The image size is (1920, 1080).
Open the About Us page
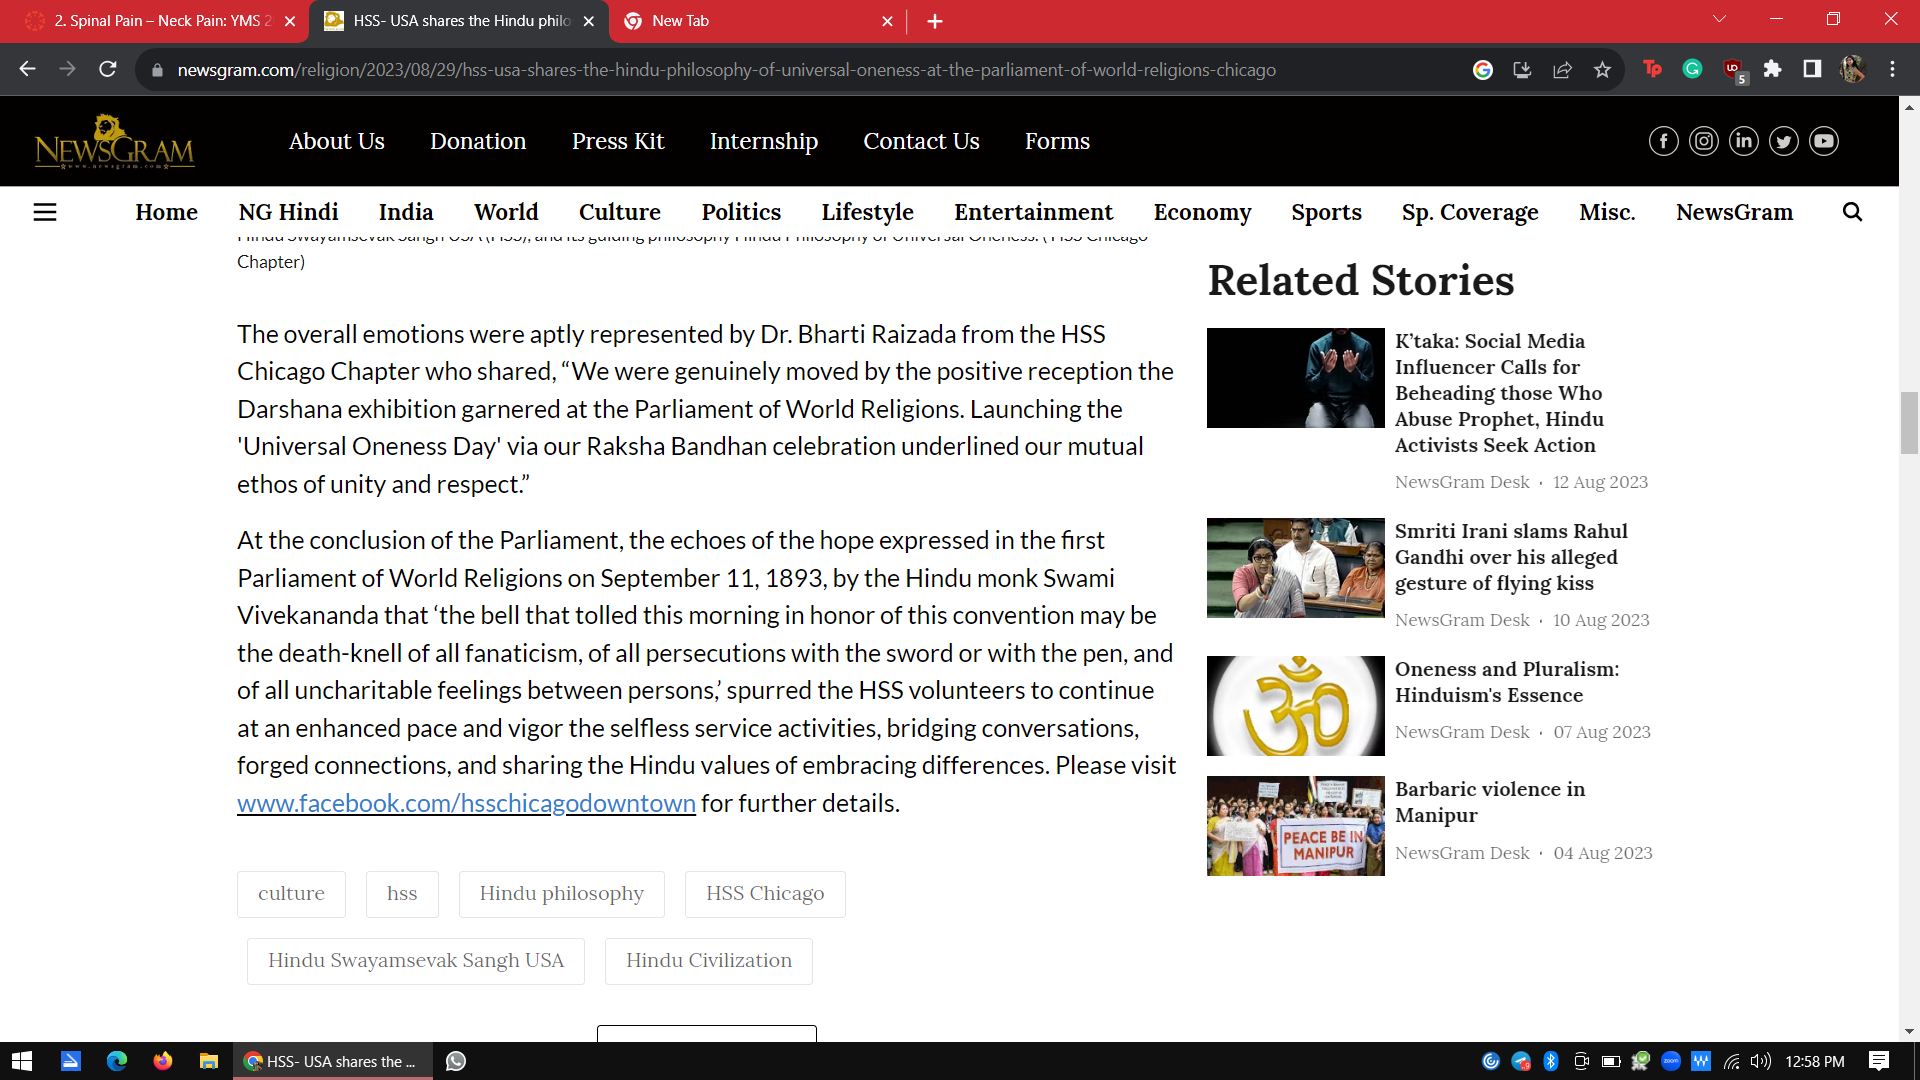click(x=336, y=141)
